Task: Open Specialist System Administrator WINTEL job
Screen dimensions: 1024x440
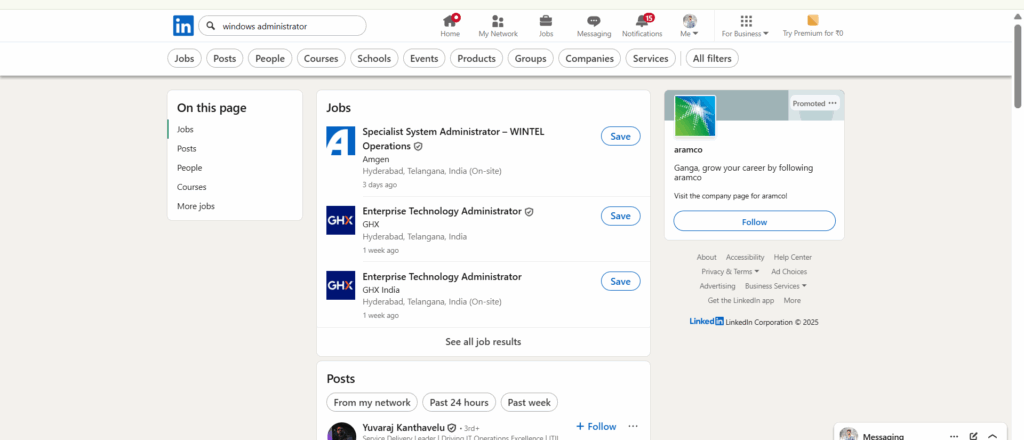Action: coord(453,138)
